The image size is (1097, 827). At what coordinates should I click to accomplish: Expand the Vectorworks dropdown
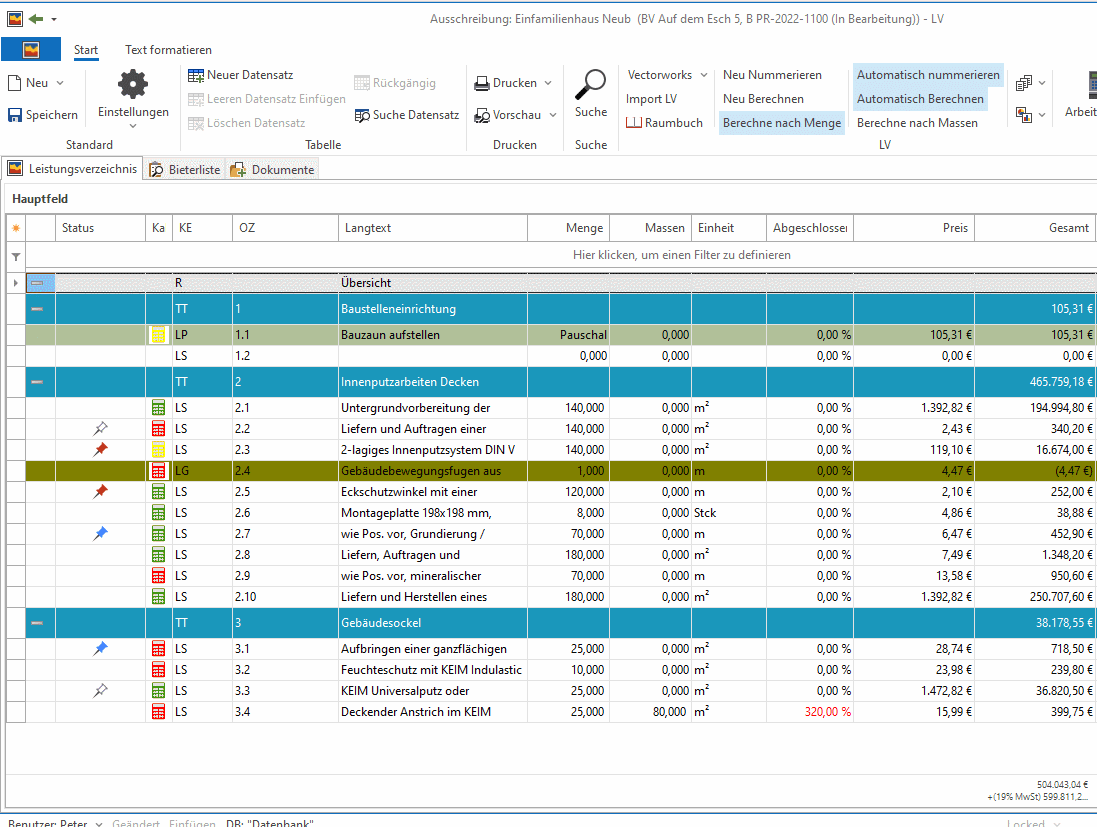704,75
